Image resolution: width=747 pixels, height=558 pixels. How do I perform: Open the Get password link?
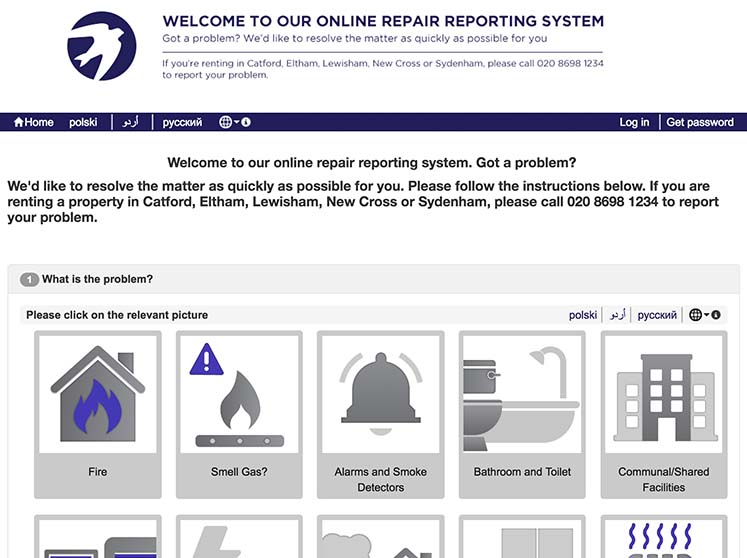click(700, 122)
